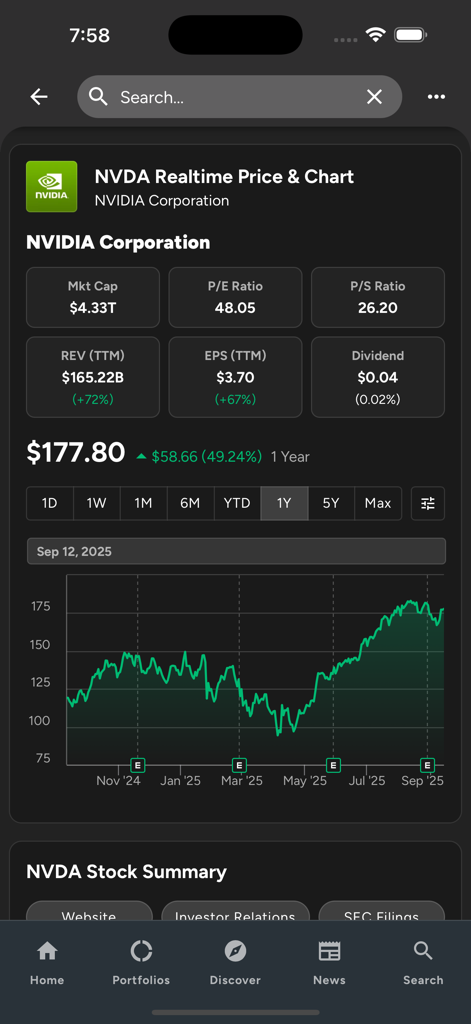Open the three-dot more options menu

(x=436, y=97)
